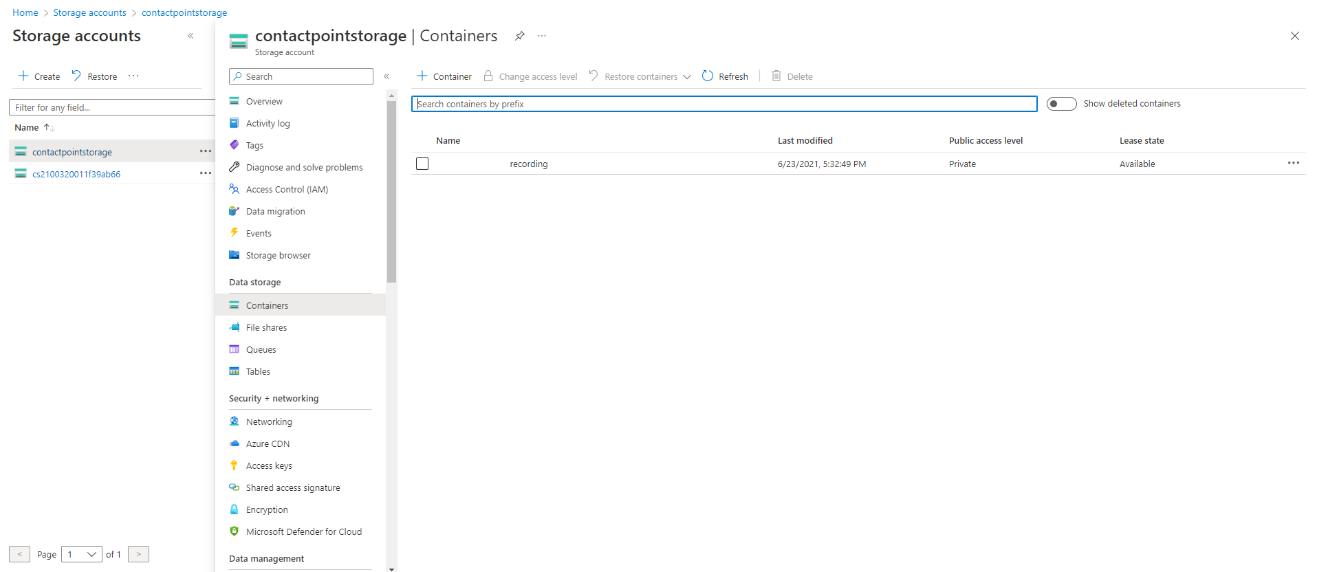Click the Overview menu icon
This screenshot has width=1317, height=572.
[x=234, y=101]
